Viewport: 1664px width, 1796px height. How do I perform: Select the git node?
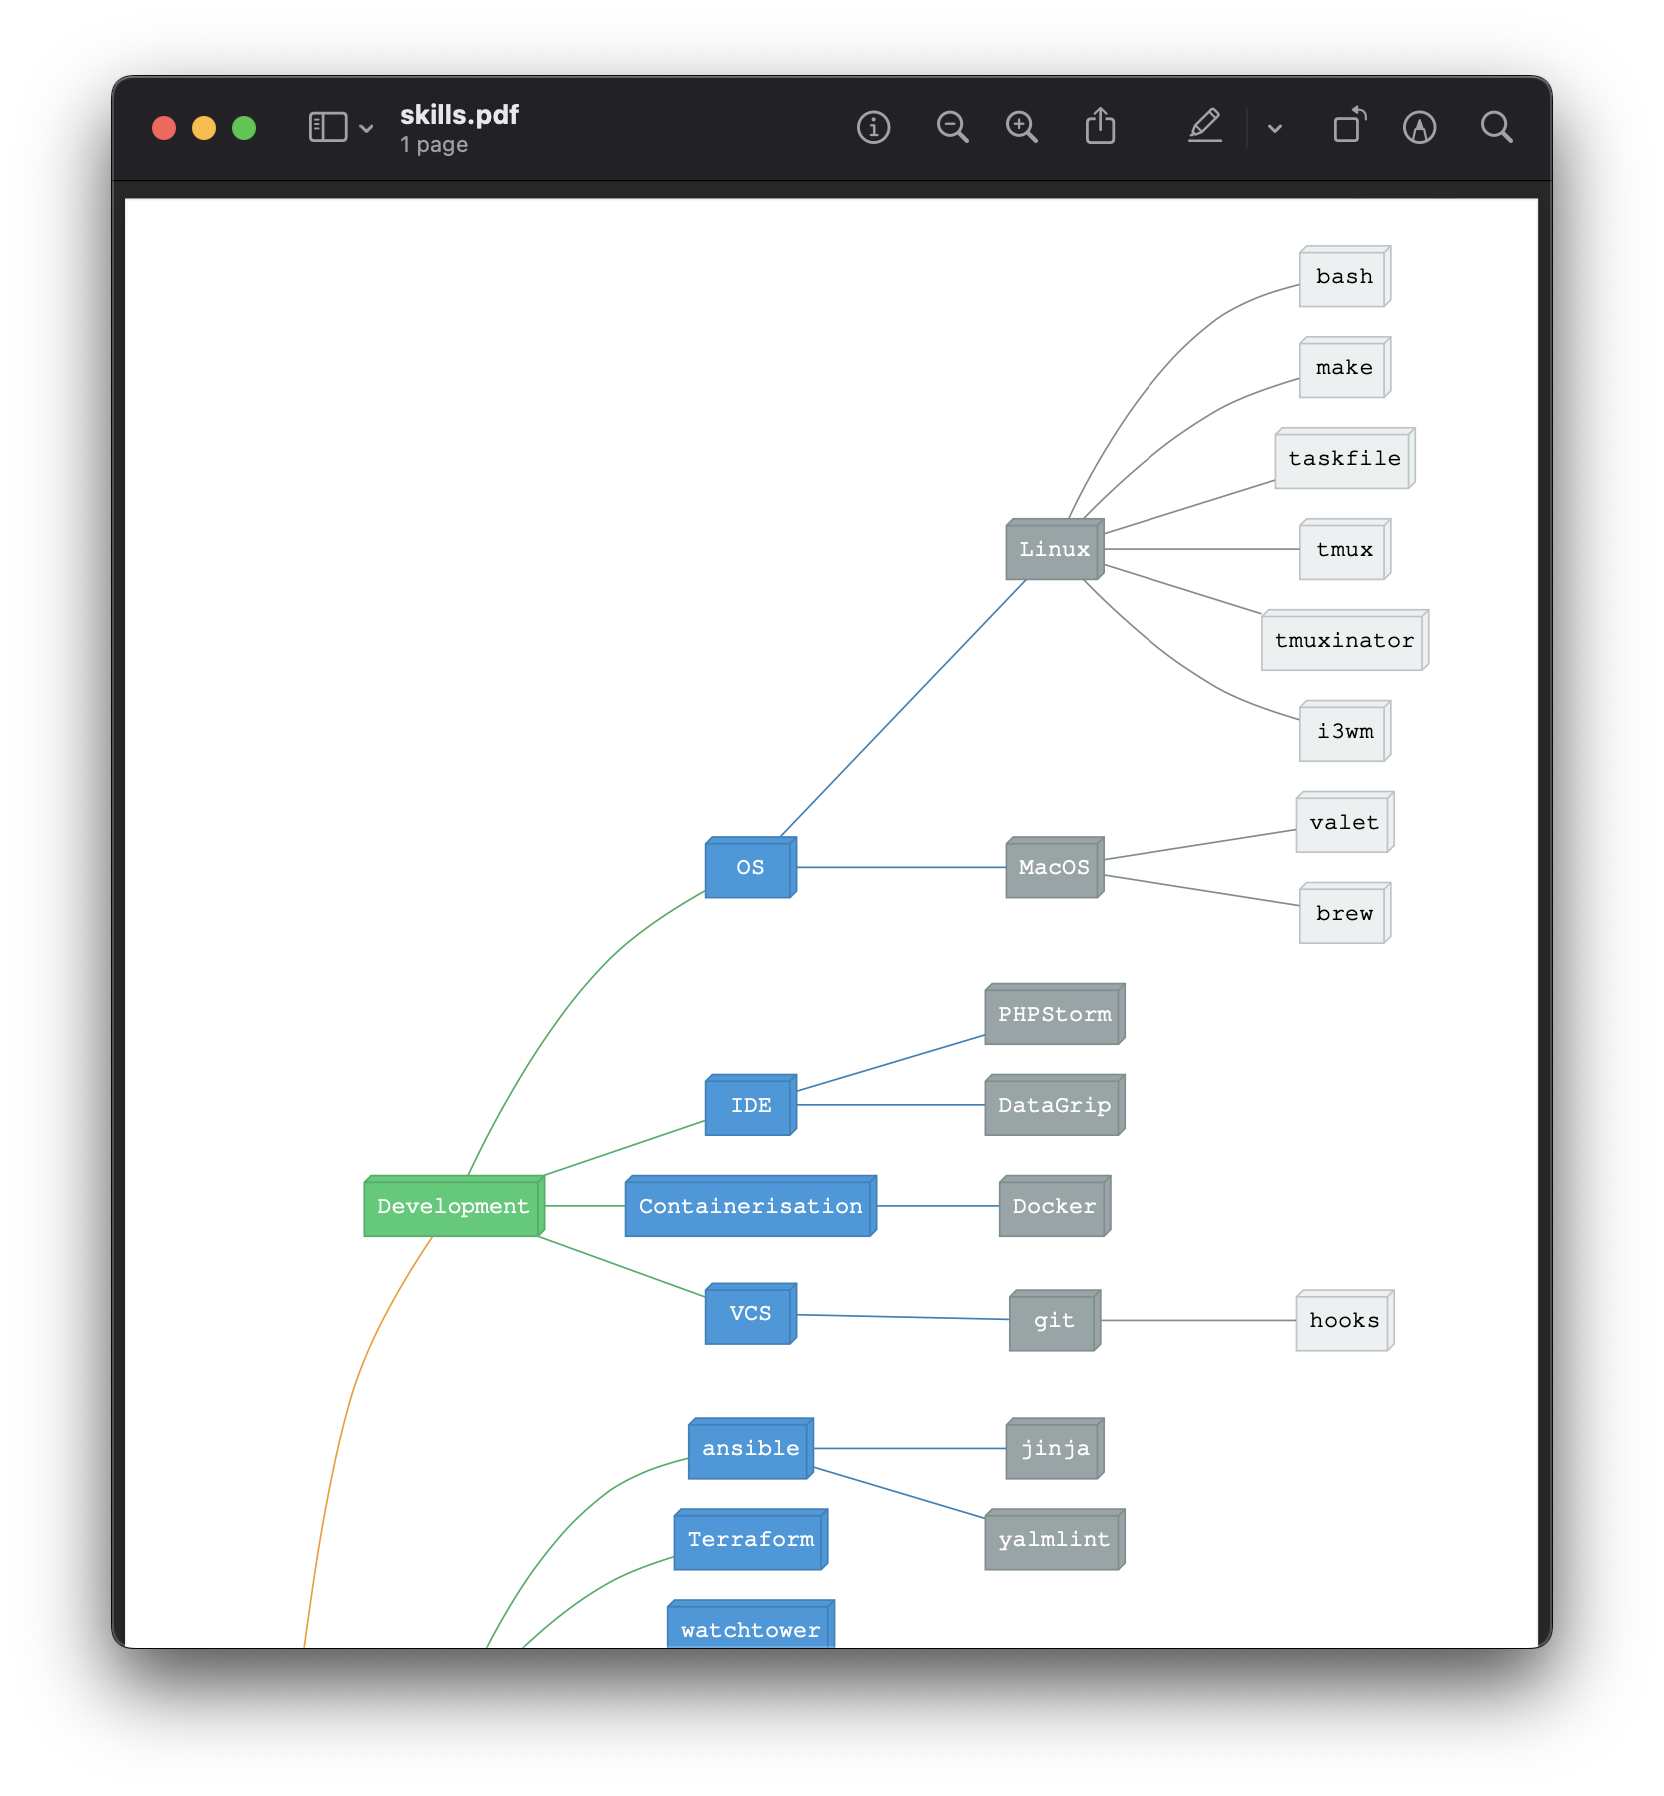pos(1054,1320)
